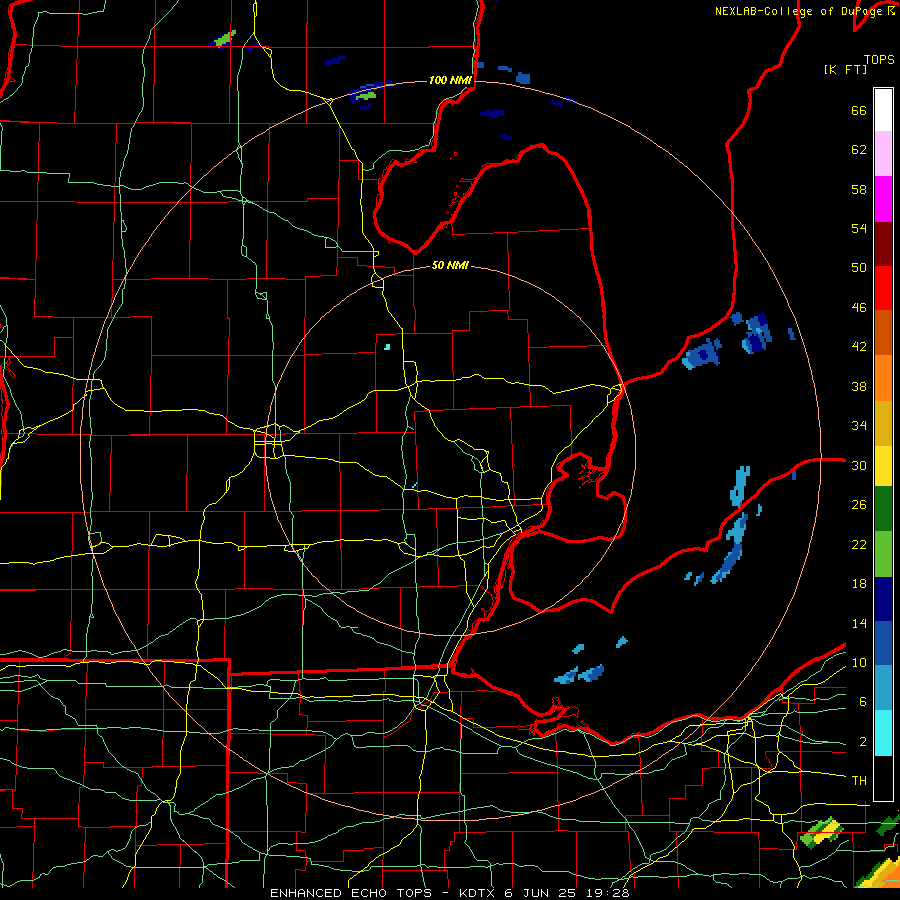Screen dimensions: 900x900
Task: Click the '50 NMI' range ring label
Action: click(450, 265)
